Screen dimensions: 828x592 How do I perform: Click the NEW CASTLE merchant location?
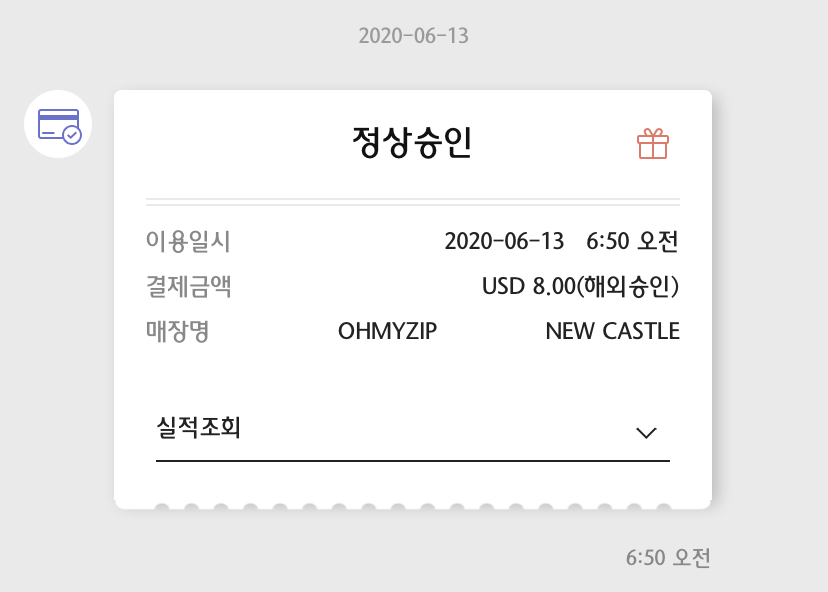click(612, 331)
